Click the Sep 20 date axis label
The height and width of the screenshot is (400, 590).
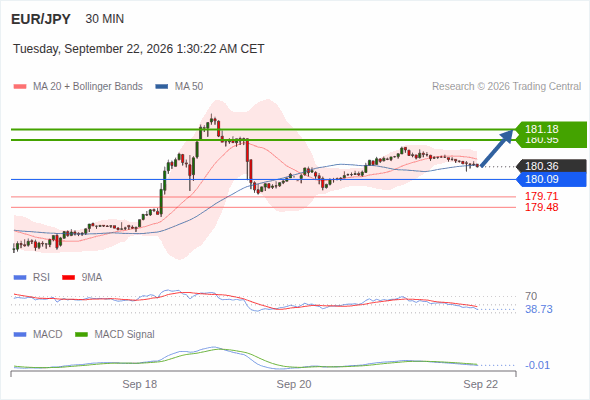pyautogui.click(x=294, y=384)
